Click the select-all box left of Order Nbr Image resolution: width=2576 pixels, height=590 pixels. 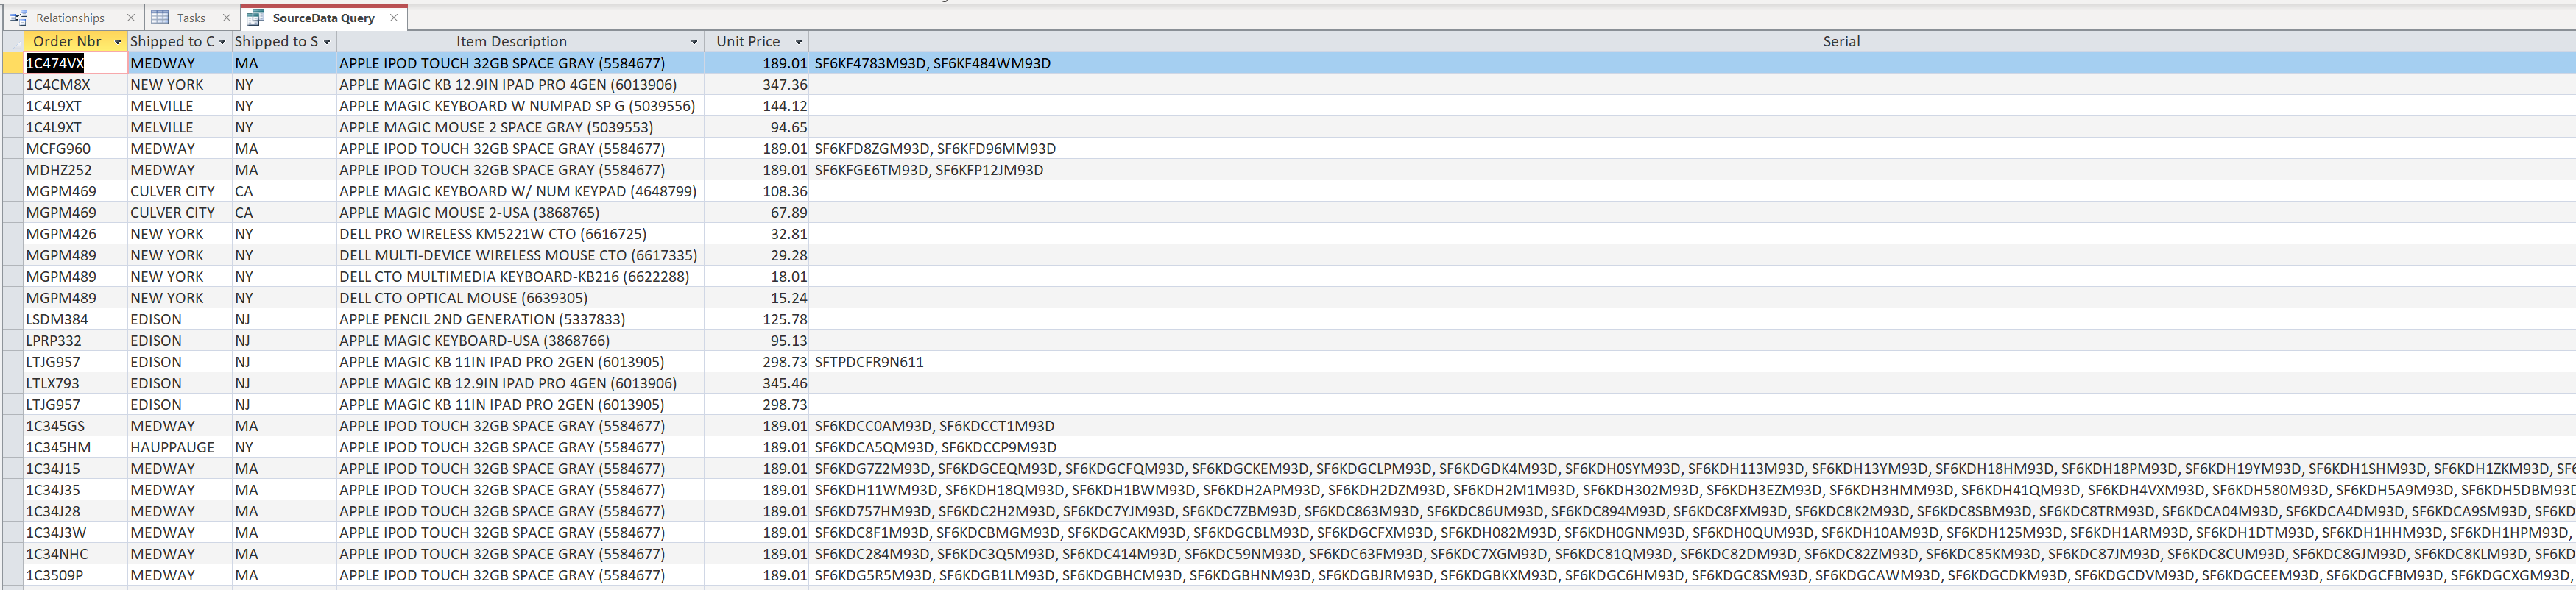(13, 42)
